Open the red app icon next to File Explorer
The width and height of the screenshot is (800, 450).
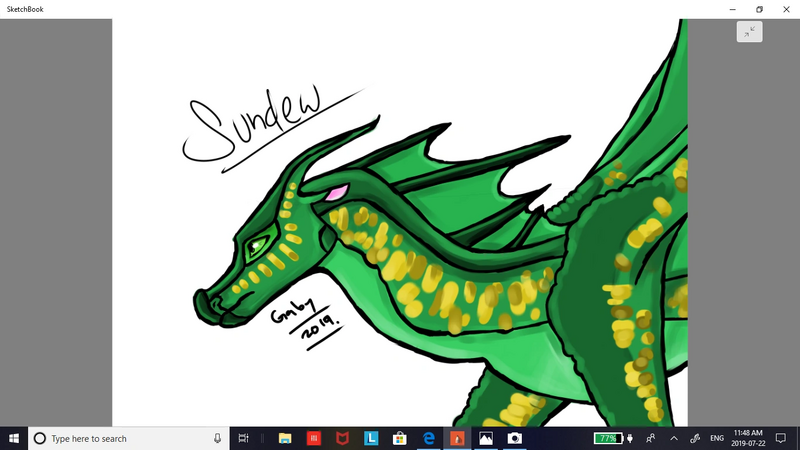coord(313,438)
